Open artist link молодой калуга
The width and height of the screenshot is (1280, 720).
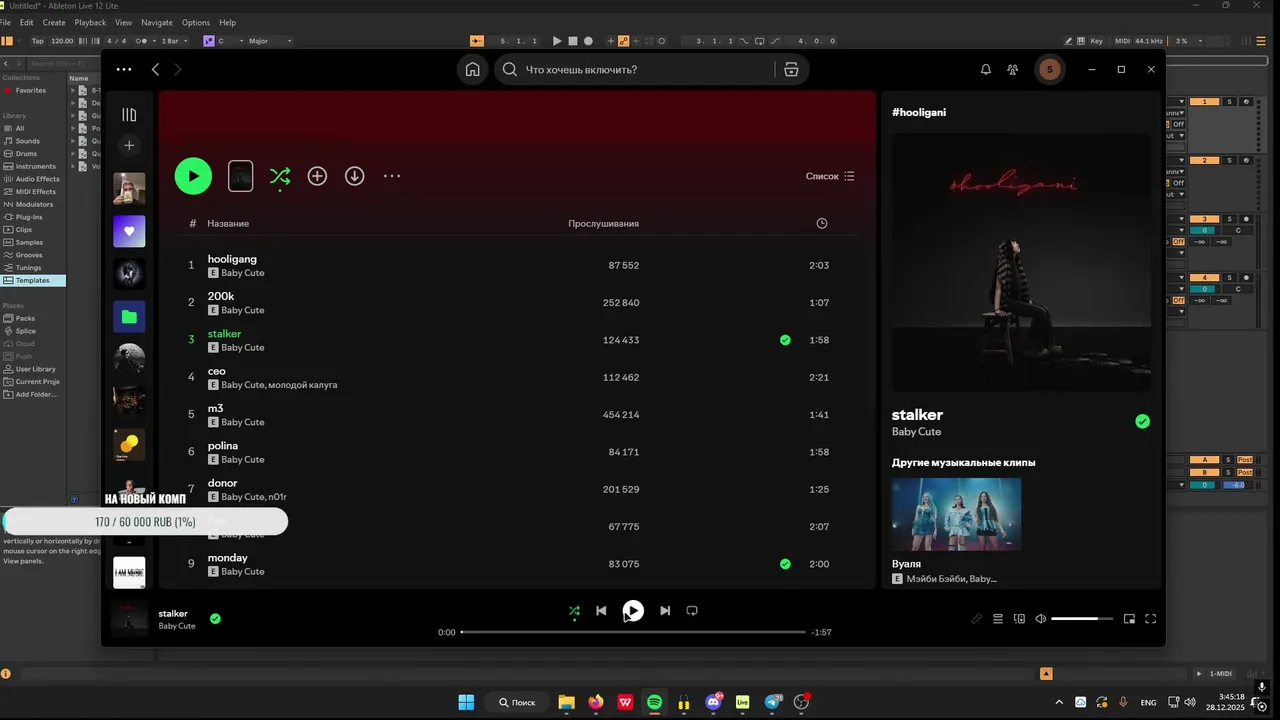point(303,385)
